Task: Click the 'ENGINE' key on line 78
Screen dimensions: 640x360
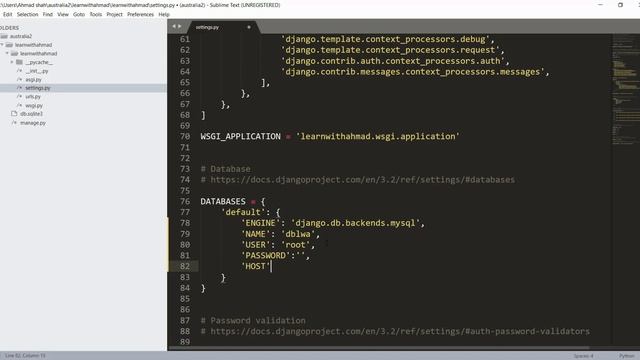Action: tap(260, 223)
